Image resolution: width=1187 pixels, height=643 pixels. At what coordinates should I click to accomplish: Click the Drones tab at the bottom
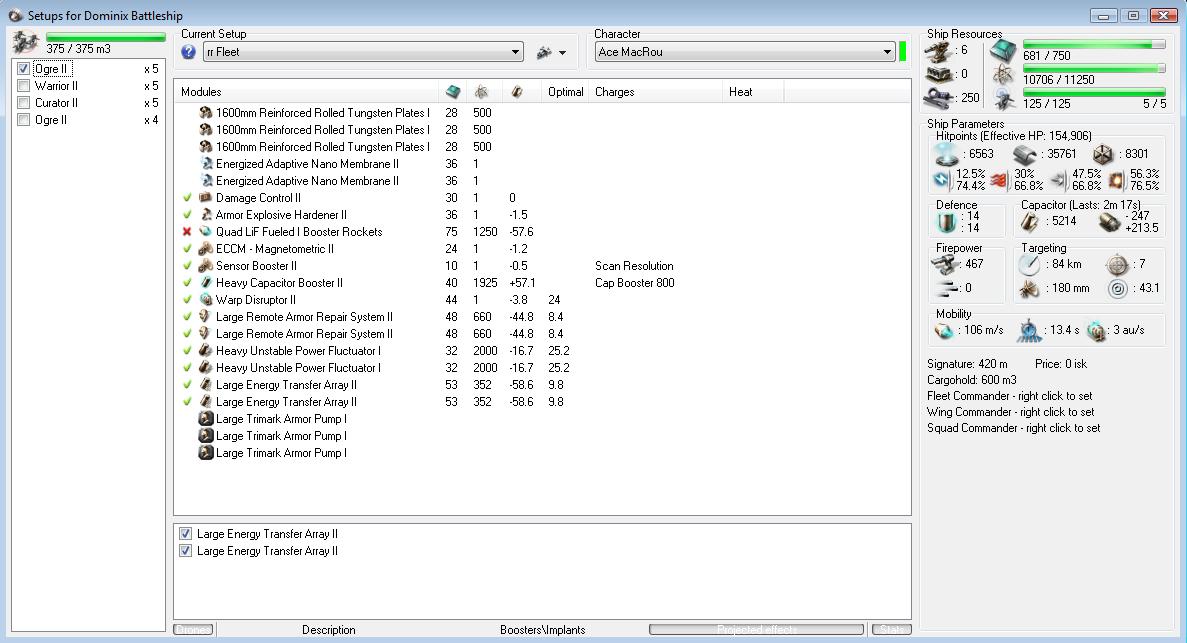coord(194,629)
